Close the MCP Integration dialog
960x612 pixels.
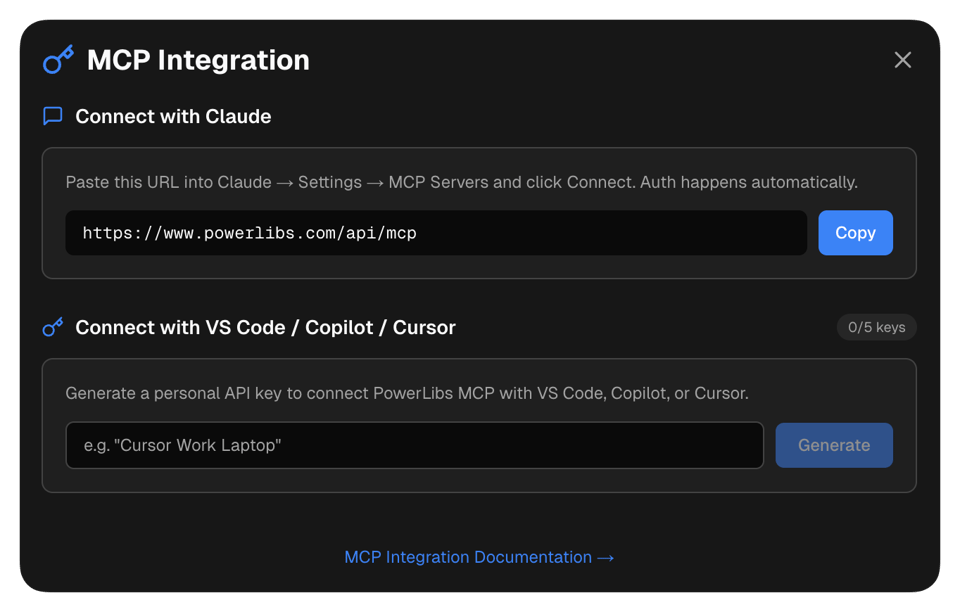pyautogui.click(x=902, y=60)
